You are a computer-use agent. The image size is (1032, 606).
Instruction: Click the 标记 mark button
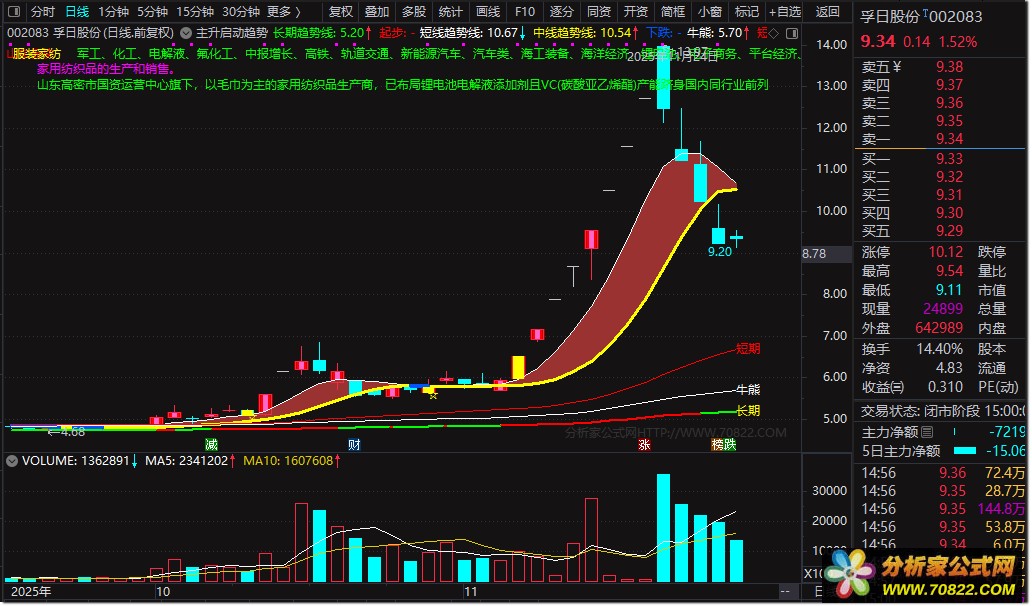tap(746, 12)
